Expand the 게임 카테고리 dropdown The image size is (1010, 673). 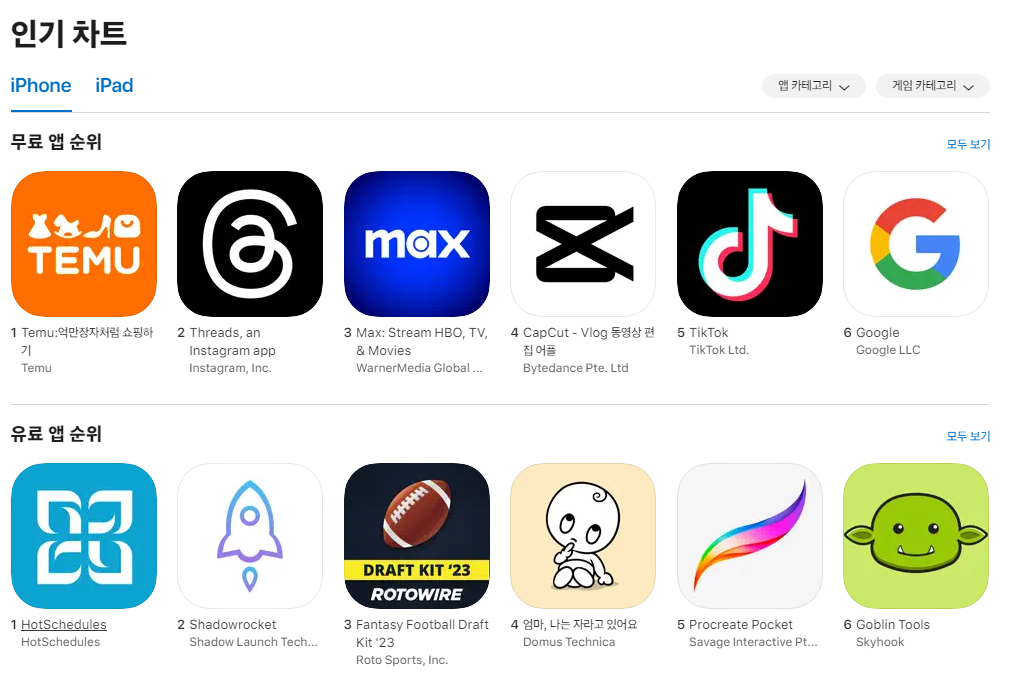point(932,86)
